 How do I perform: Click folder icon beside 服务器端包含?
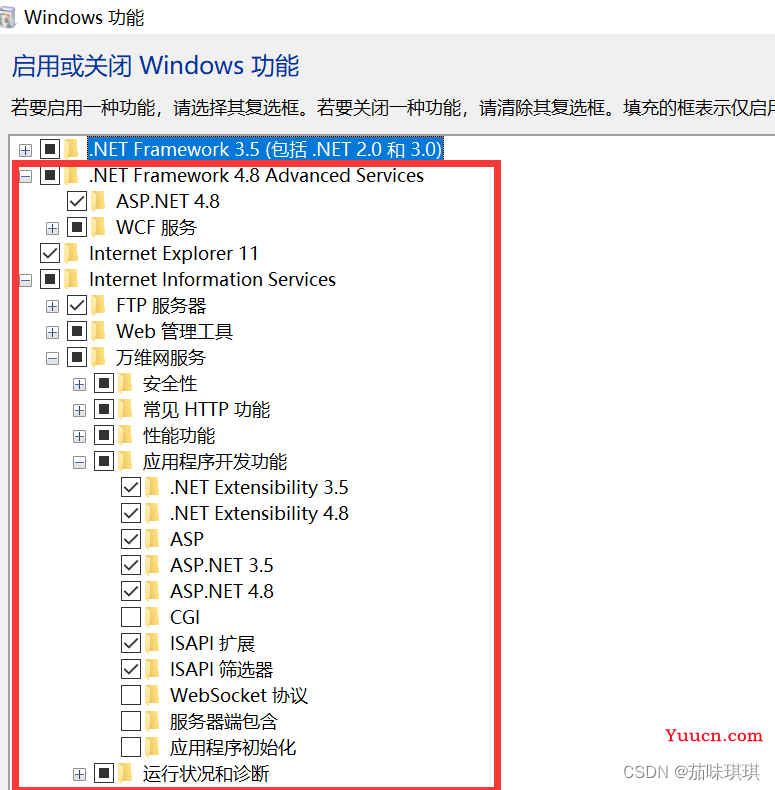tap(153, 721)
